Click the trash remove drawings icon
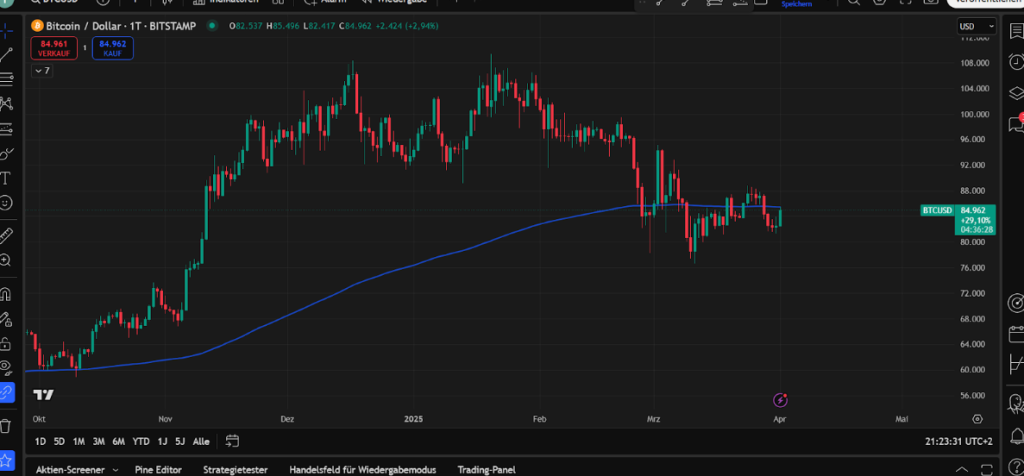Image resolution: width=1024 pixels, height=476 pixels. pos(6,426)
